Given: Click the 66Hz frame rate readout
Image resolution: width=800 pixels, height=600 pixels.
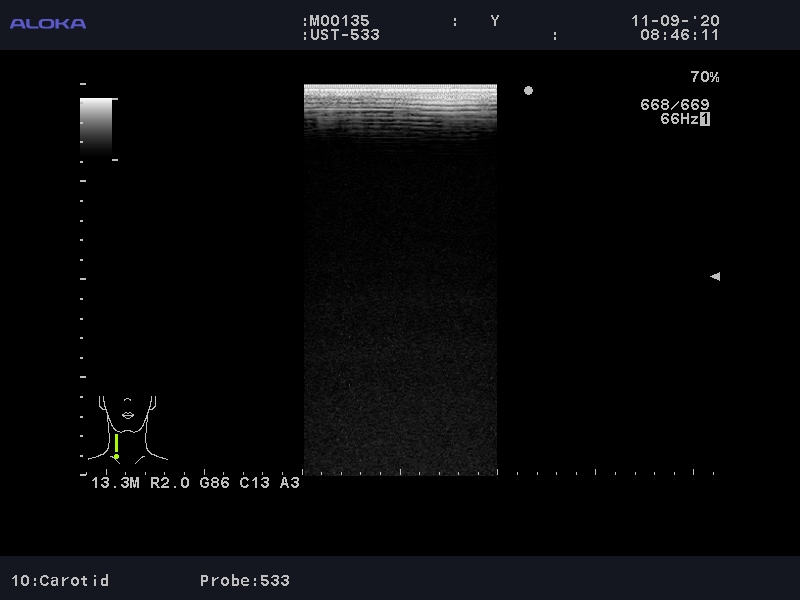Looking at the screenshot, I should (678, 119).
